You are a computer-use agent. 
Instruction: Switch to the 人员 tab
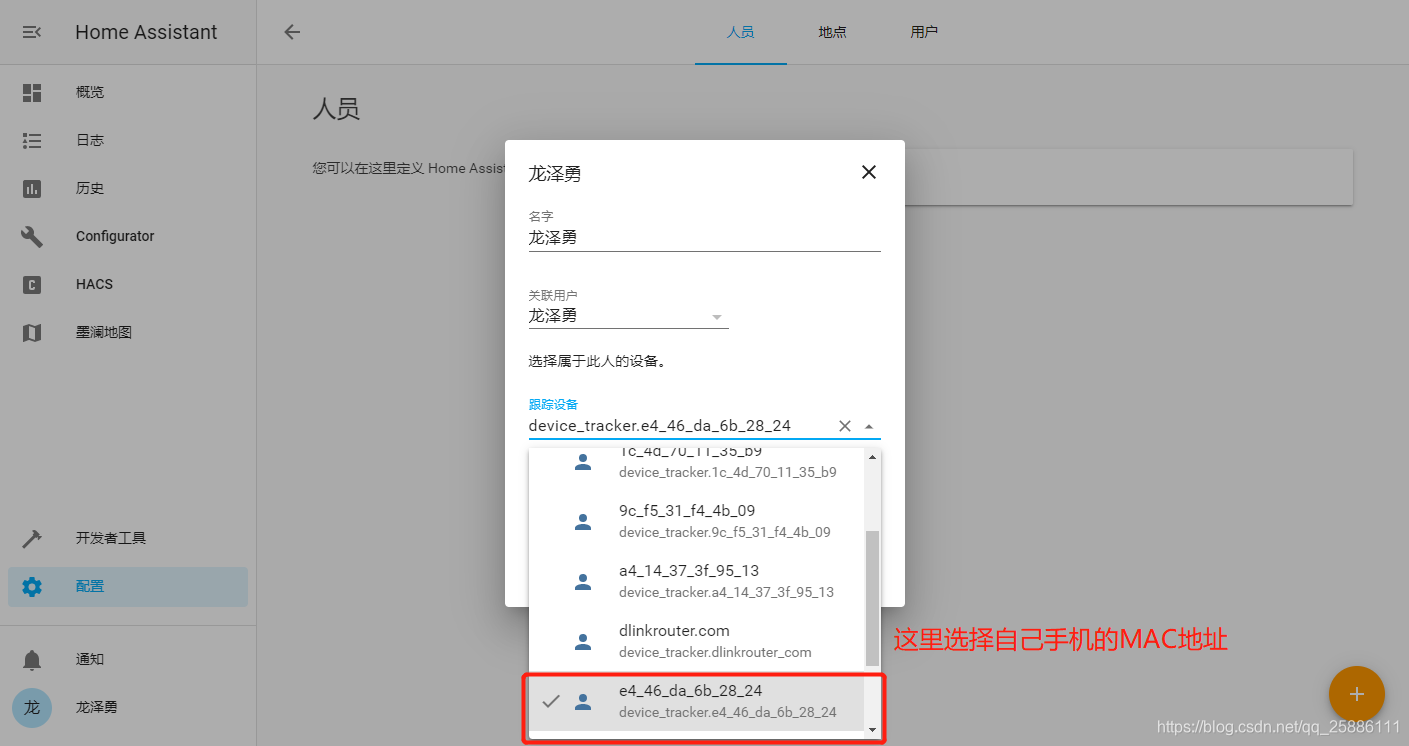click(x=740, y=32)
